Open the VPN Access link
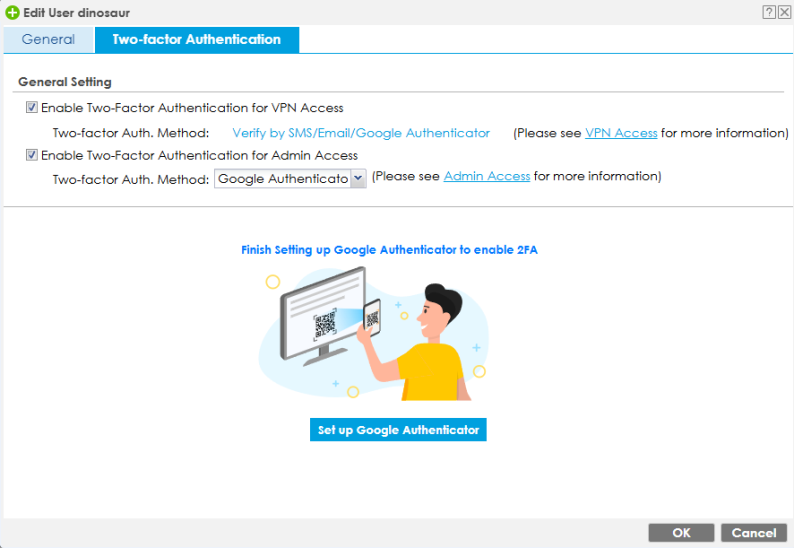The height and width of the screenshot is (548, 794). (x=621, y=133)
